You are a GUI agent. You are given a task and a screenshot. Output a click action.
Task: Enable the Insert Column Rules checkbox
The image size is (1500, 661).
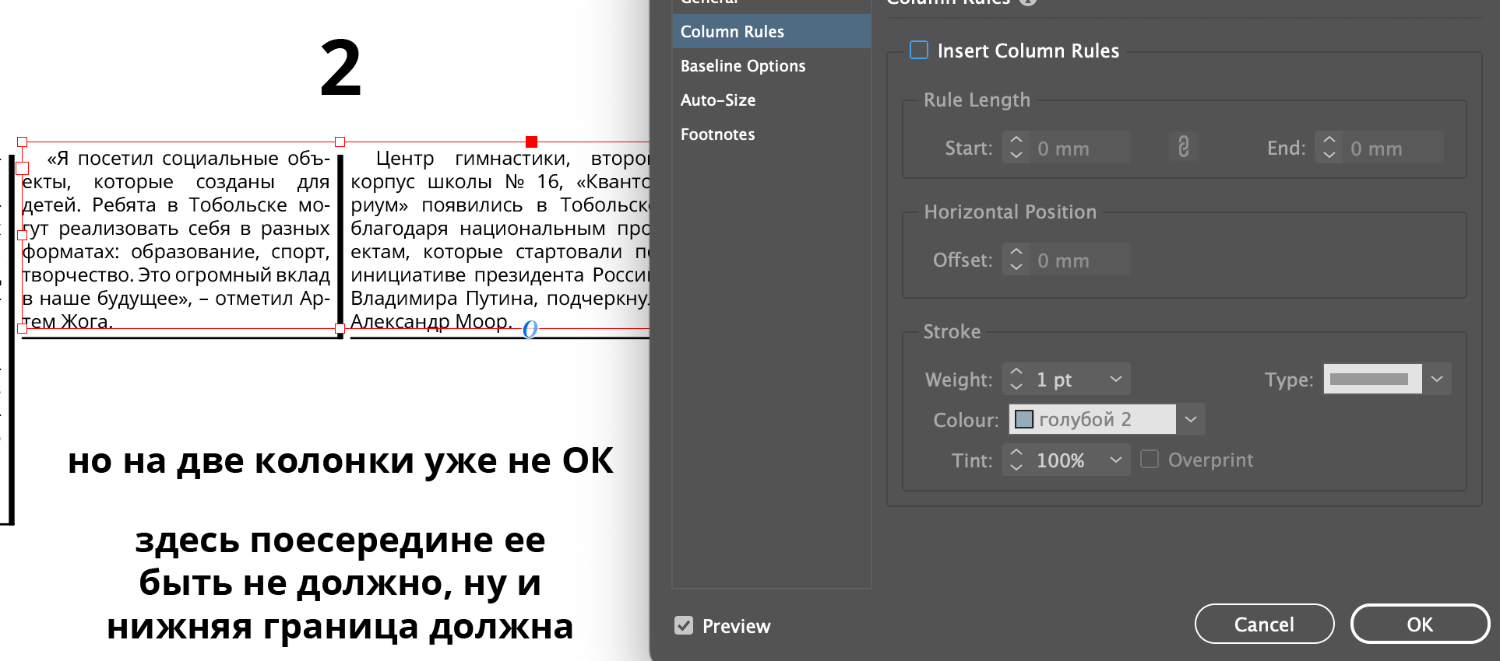pyautogui.click(x=918, y=51)
